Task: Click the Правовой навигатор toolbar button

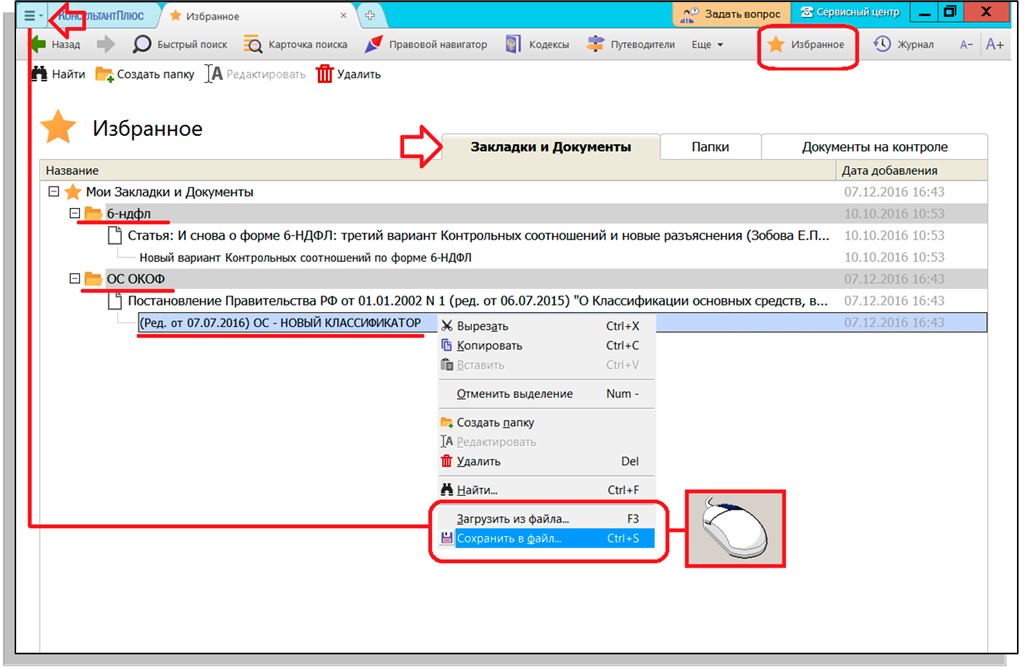Action: pos(426,44)
